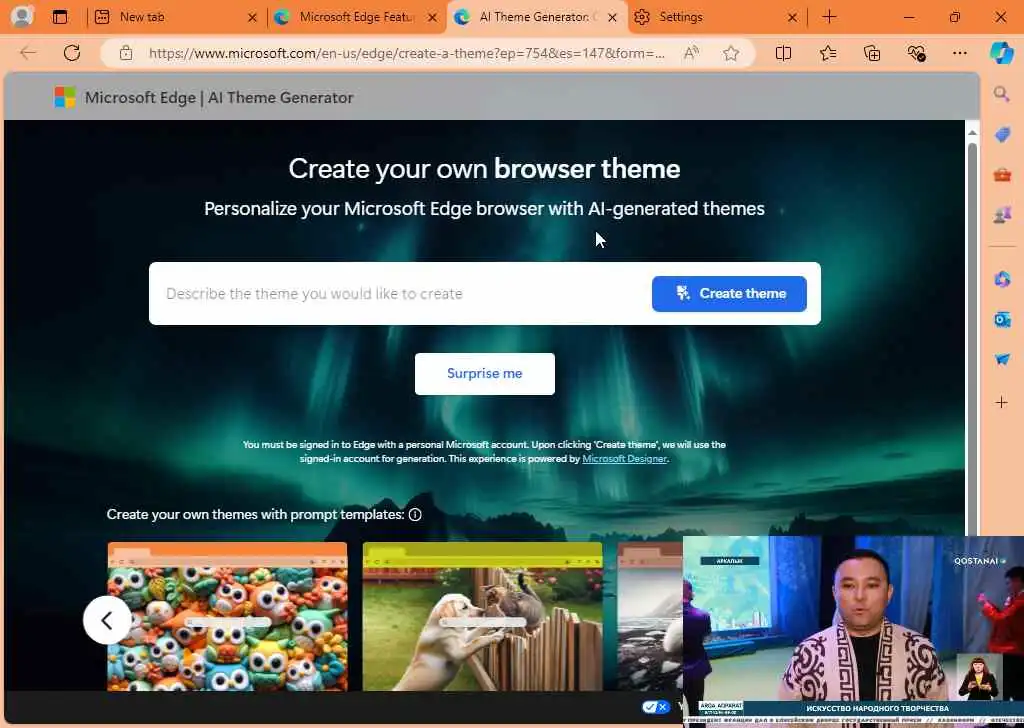This screenshot has width=1024, height=728.
Task: Switch to the New tab tab
Action: point(174,17)
